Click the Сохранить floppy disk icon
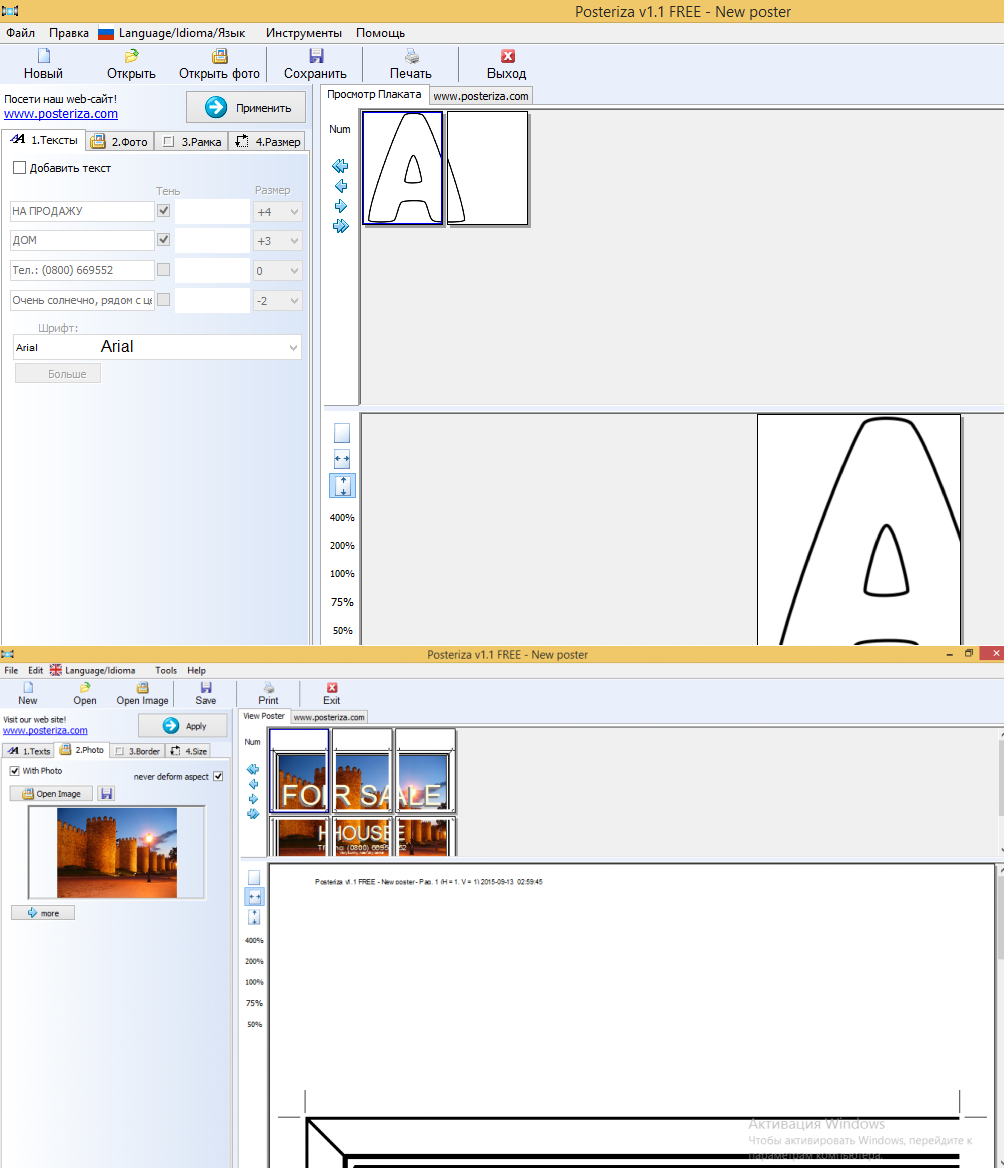Image resolution: width=1004 pixels, height=1168 pixels. click(316, 56)
